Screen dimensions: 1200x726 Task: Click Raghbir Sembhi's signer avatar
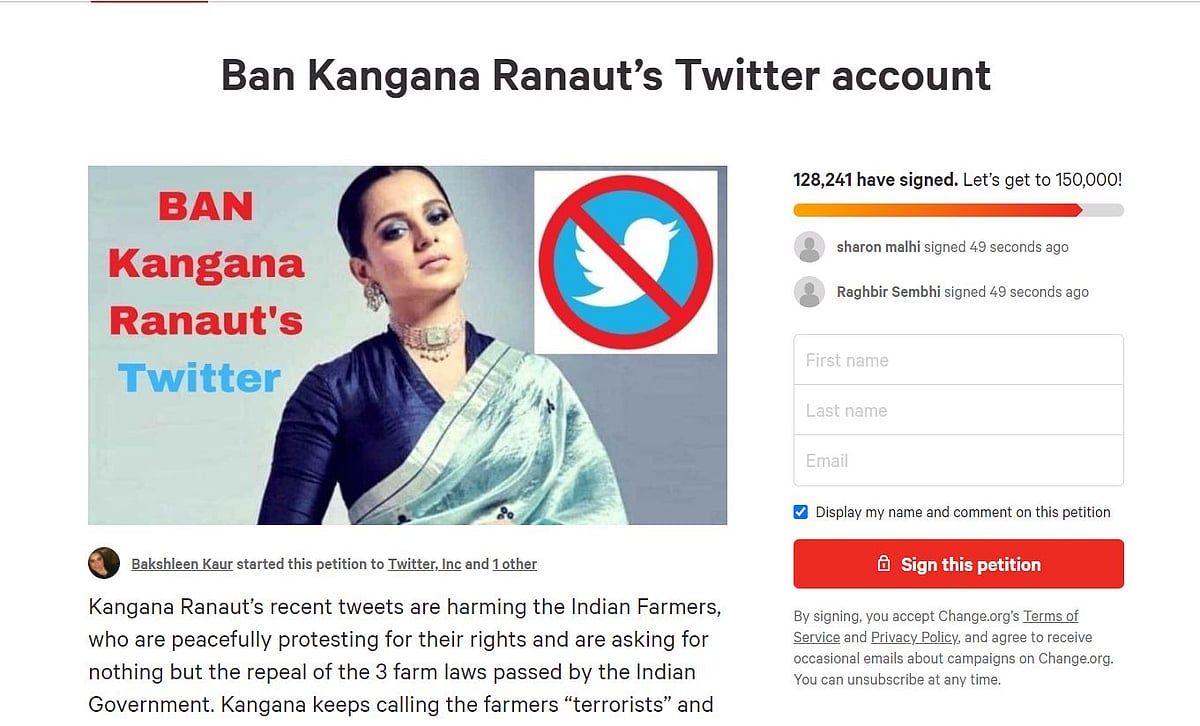pyautogui.click(x=809, y=292)
